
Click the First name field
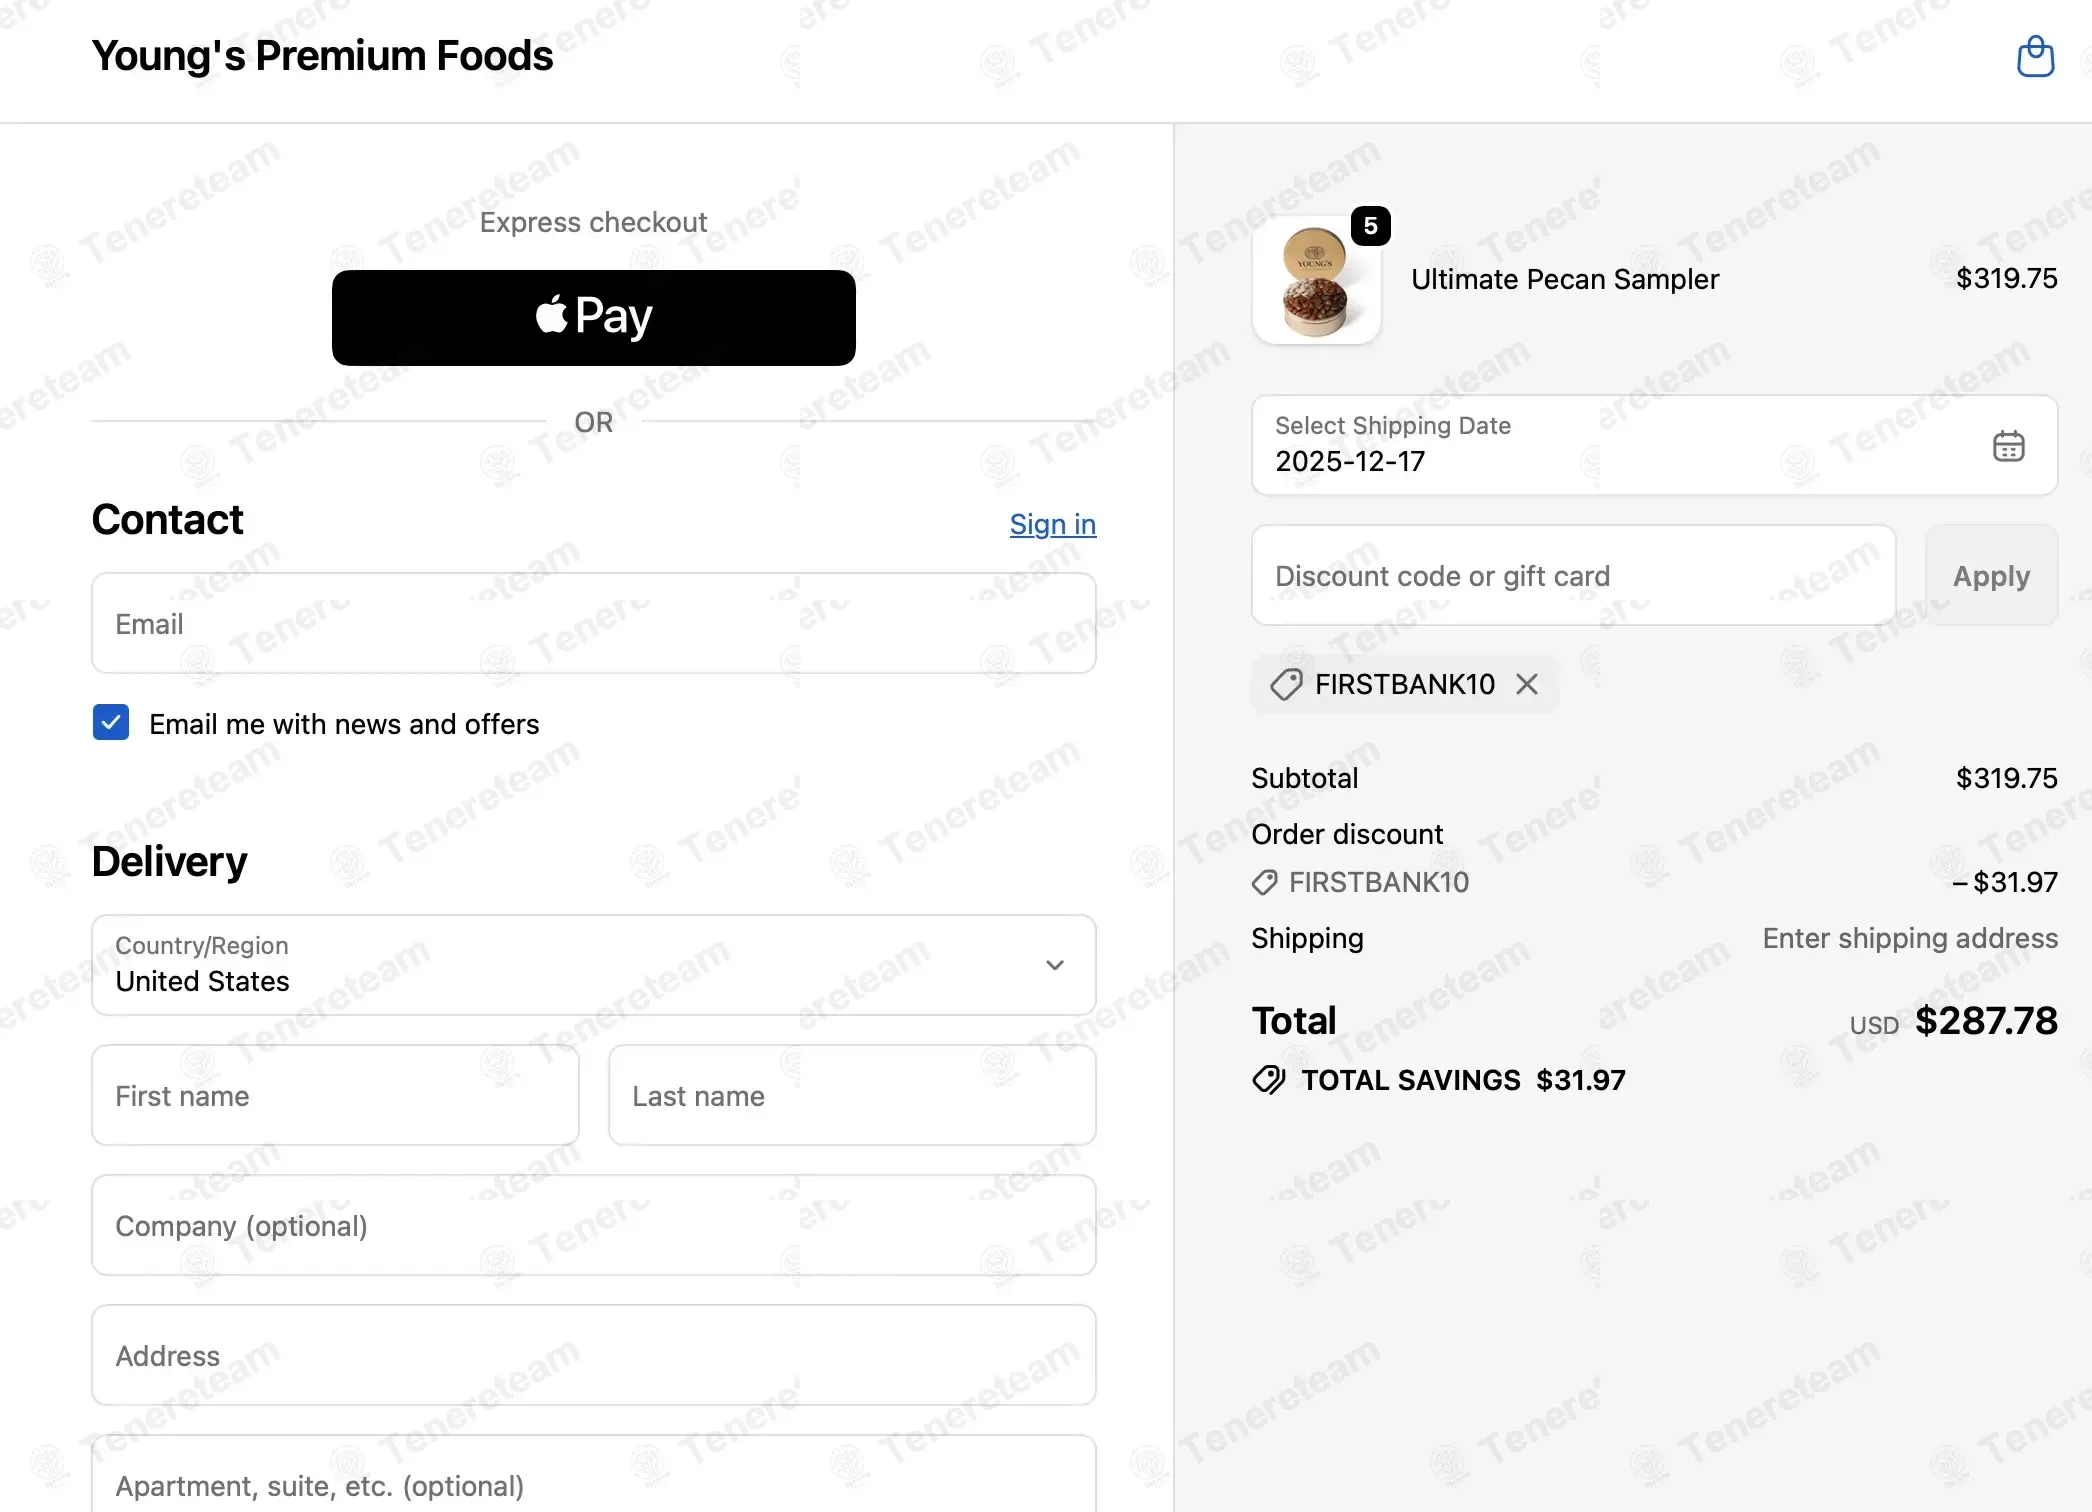pyautogui.click(x=335, y=1095)
